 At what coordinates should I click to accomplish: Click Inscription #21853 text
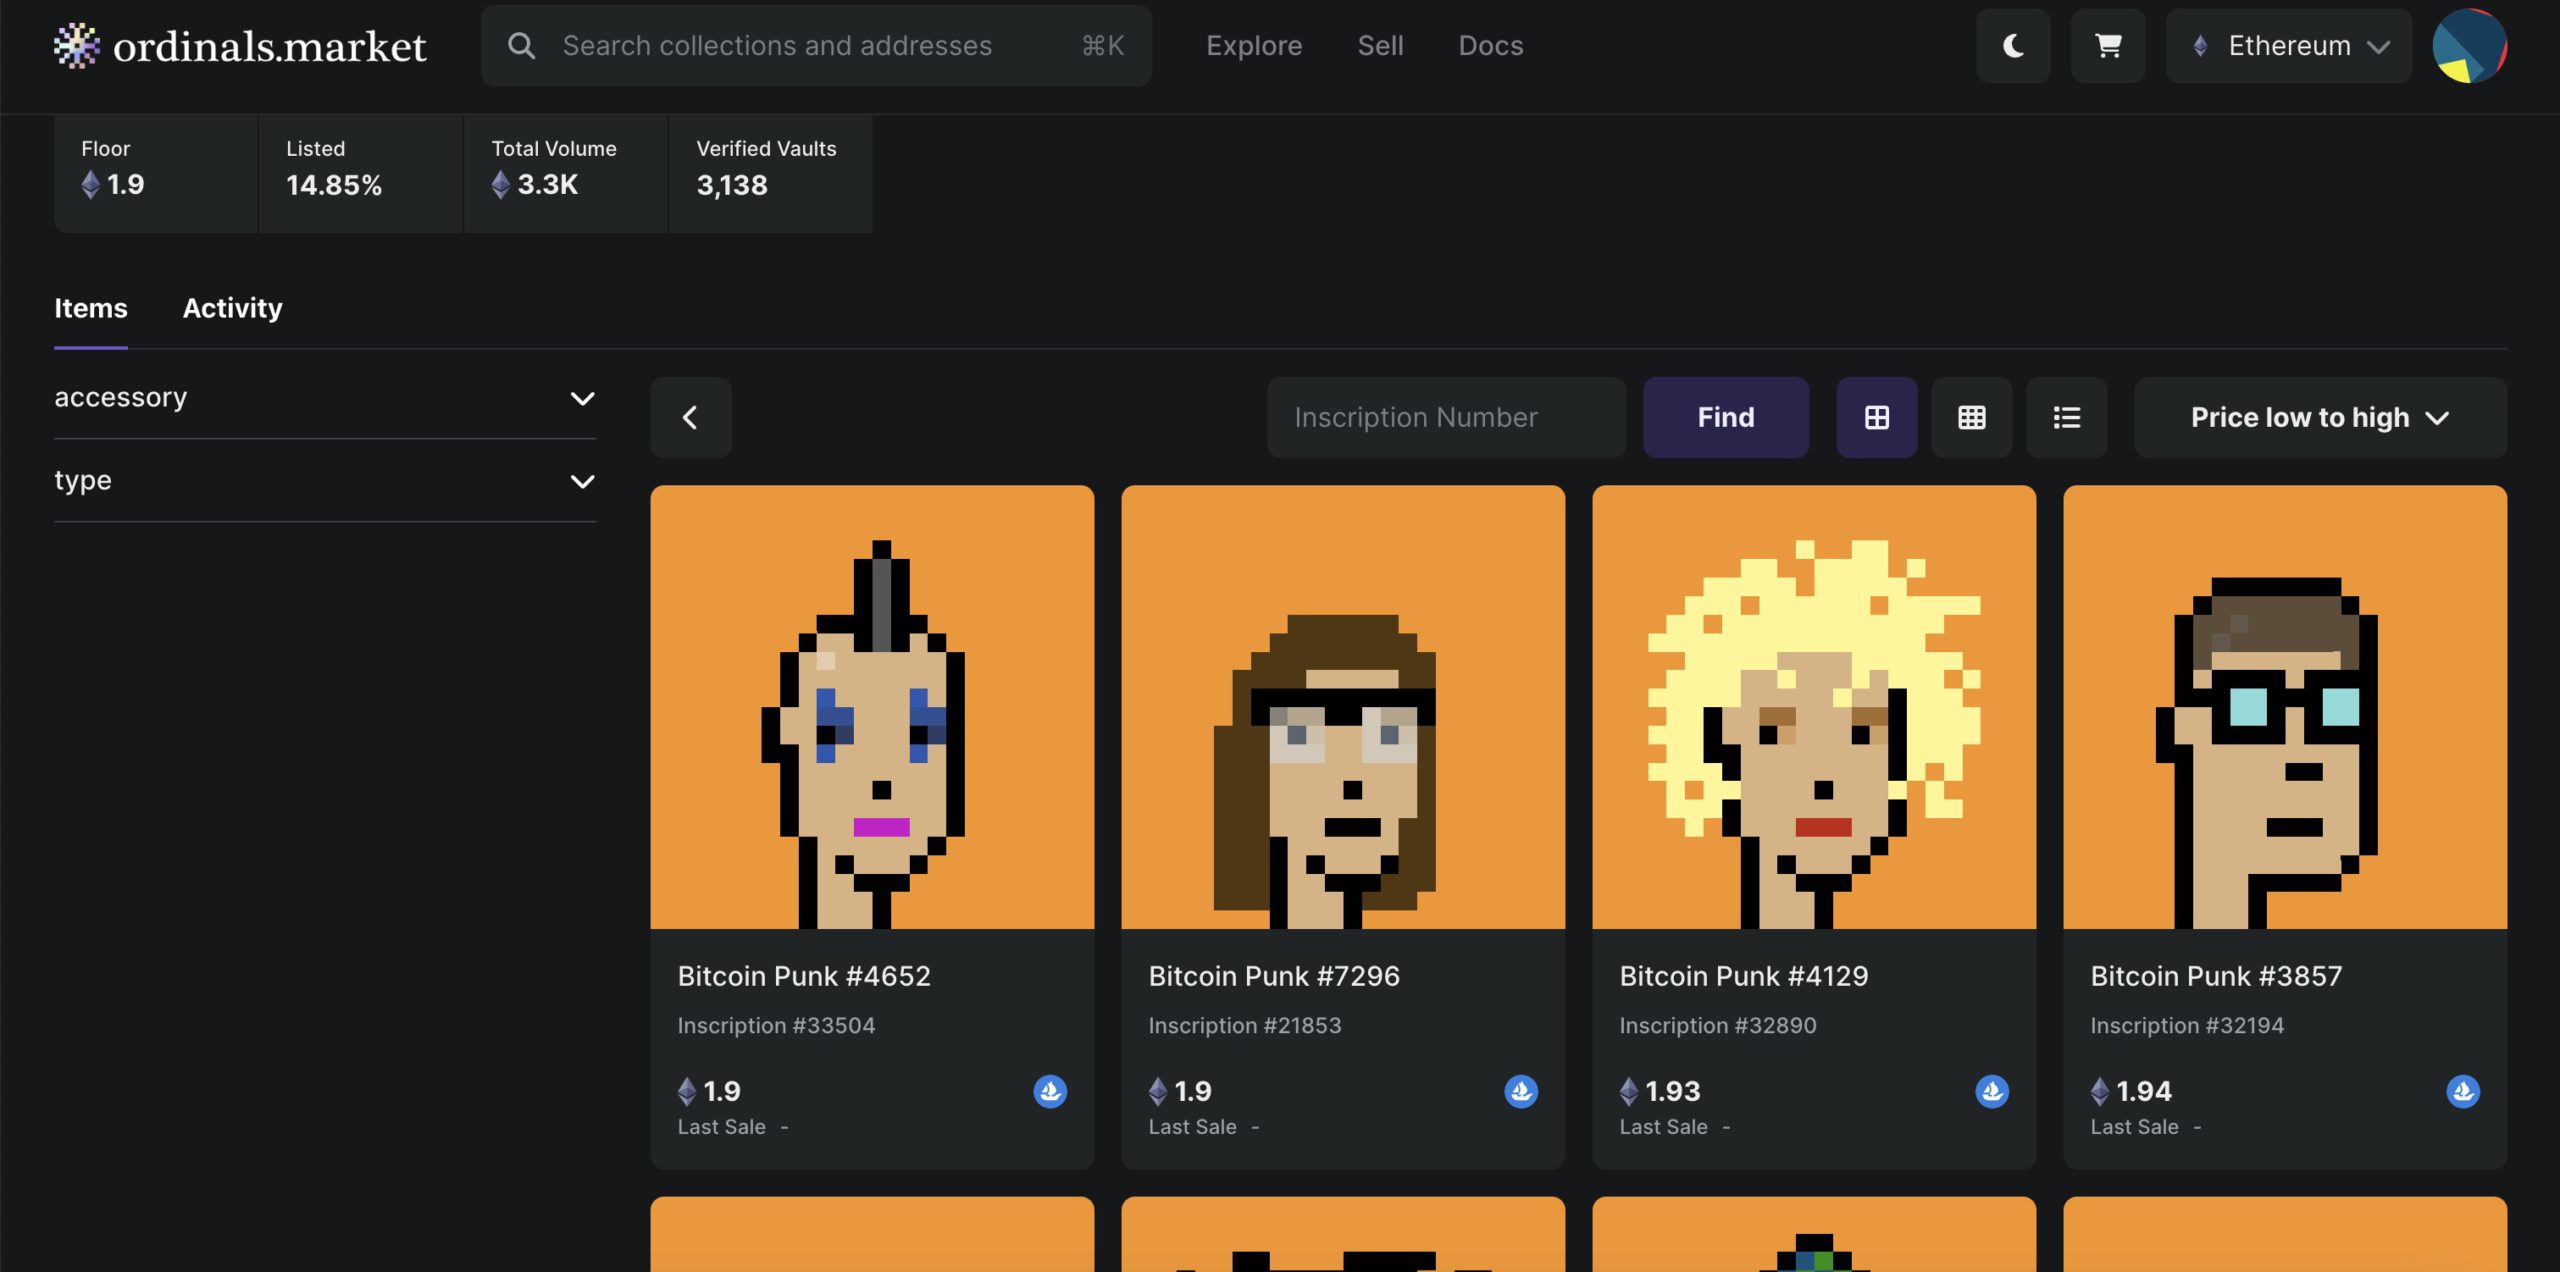tap(1245, 1025)
